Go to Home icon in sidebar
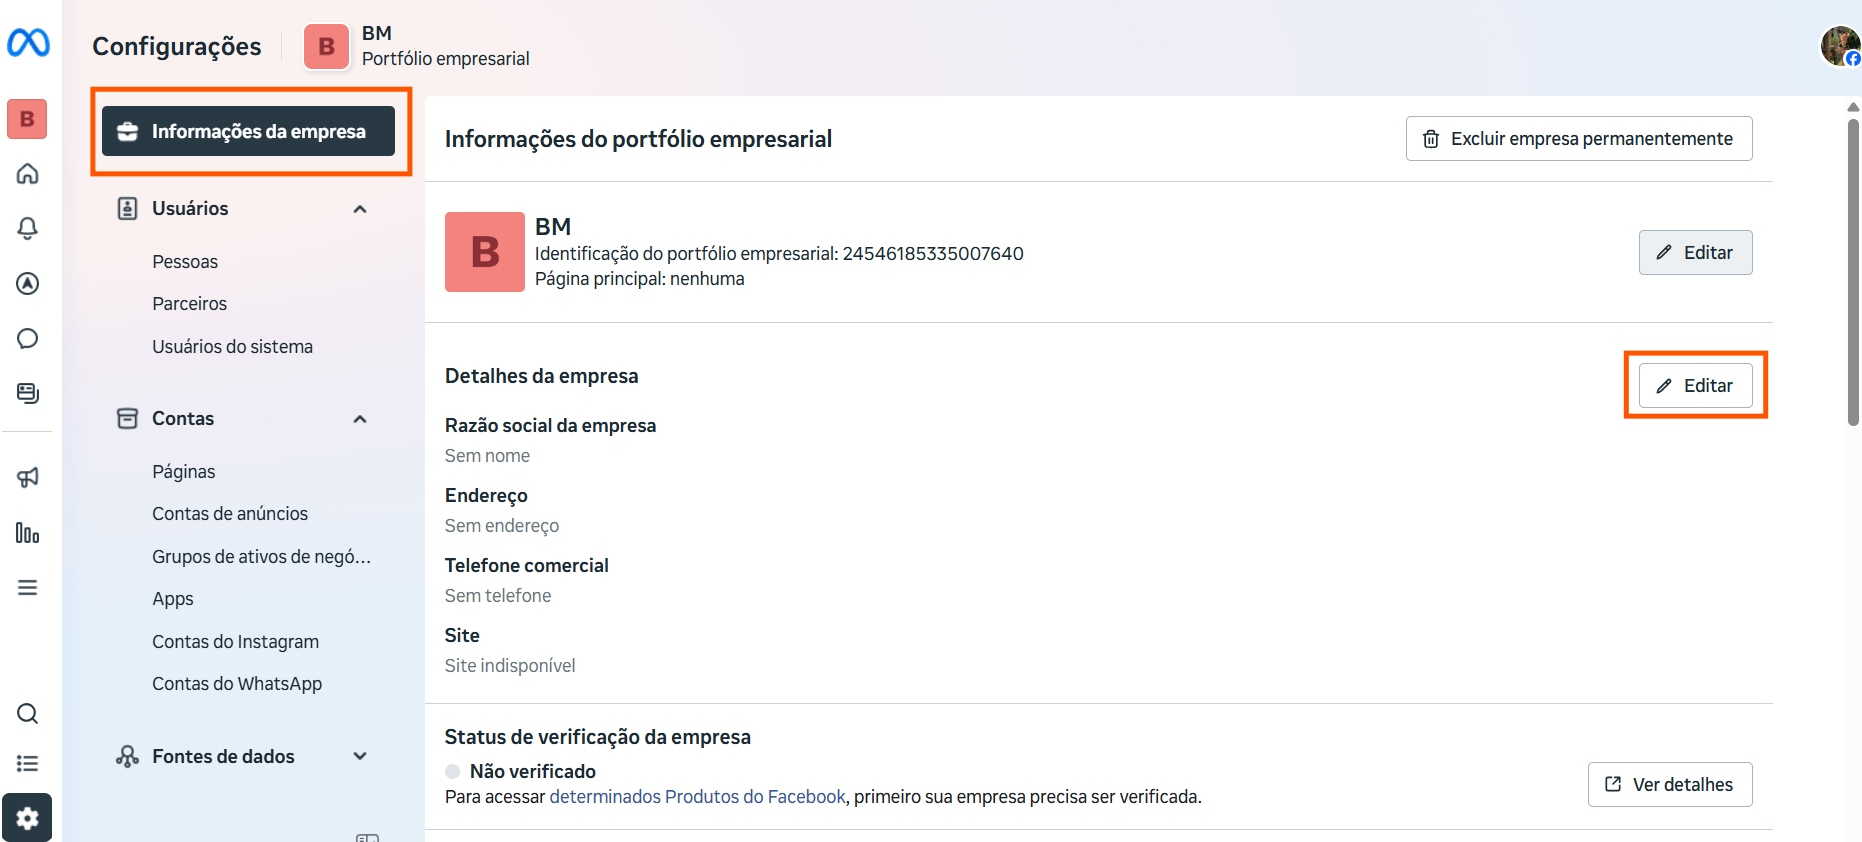The image size is (1862, 842). (28, 173)
